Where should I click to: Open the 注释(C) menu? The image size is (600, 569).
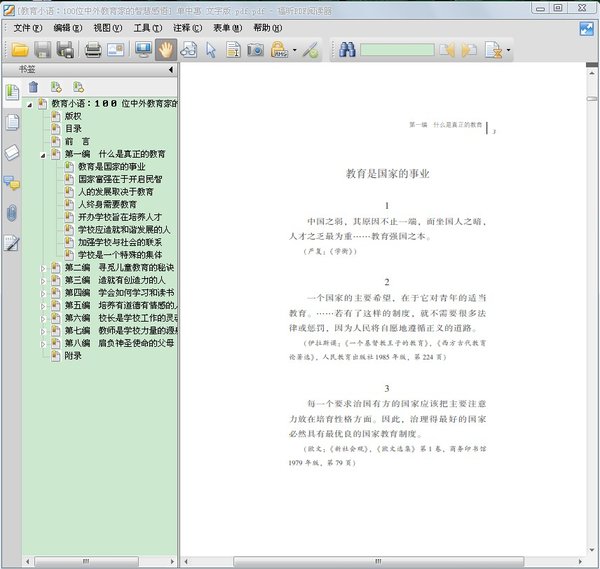[188, 28]
